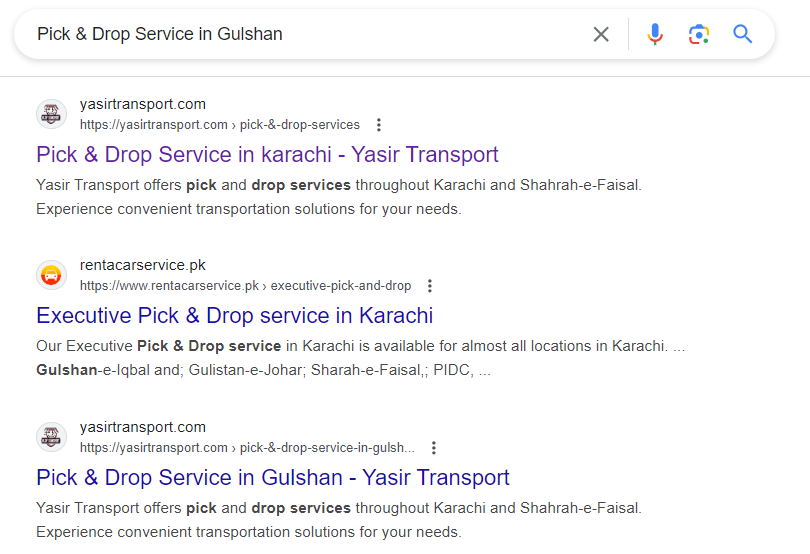
Task: Open Google Lens image search
Action: click(x=699, y=34)
